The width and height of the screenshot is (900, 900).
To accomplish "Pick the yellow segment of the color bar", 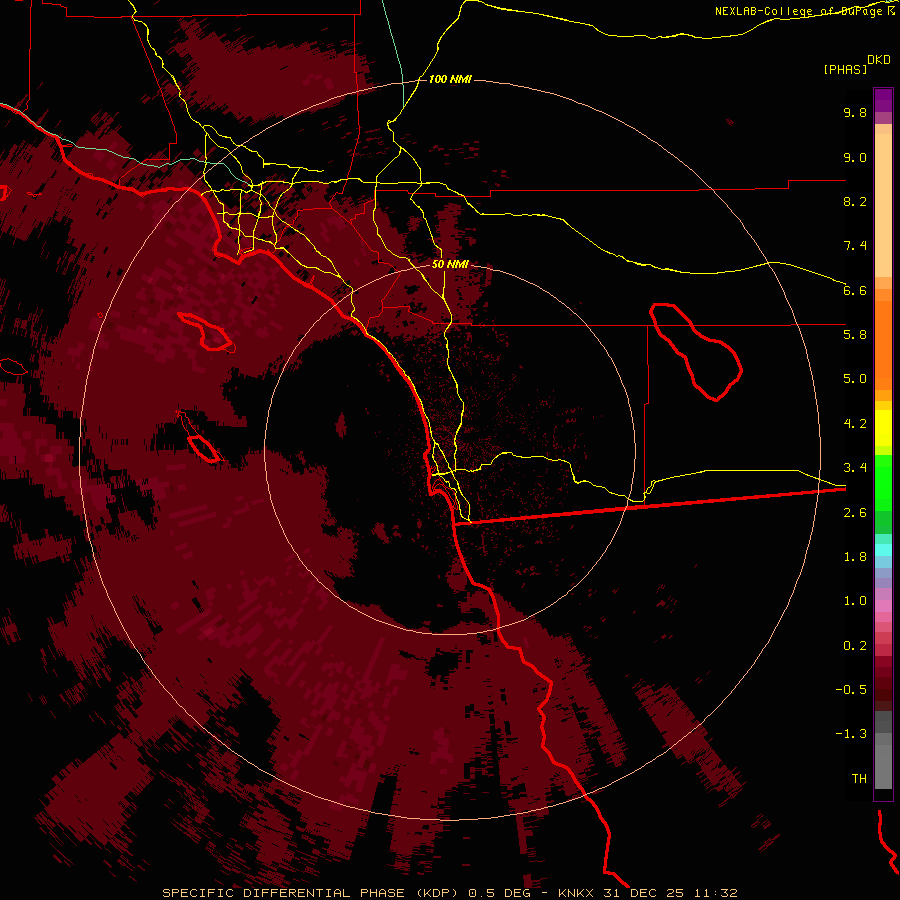I will [883, 428].
